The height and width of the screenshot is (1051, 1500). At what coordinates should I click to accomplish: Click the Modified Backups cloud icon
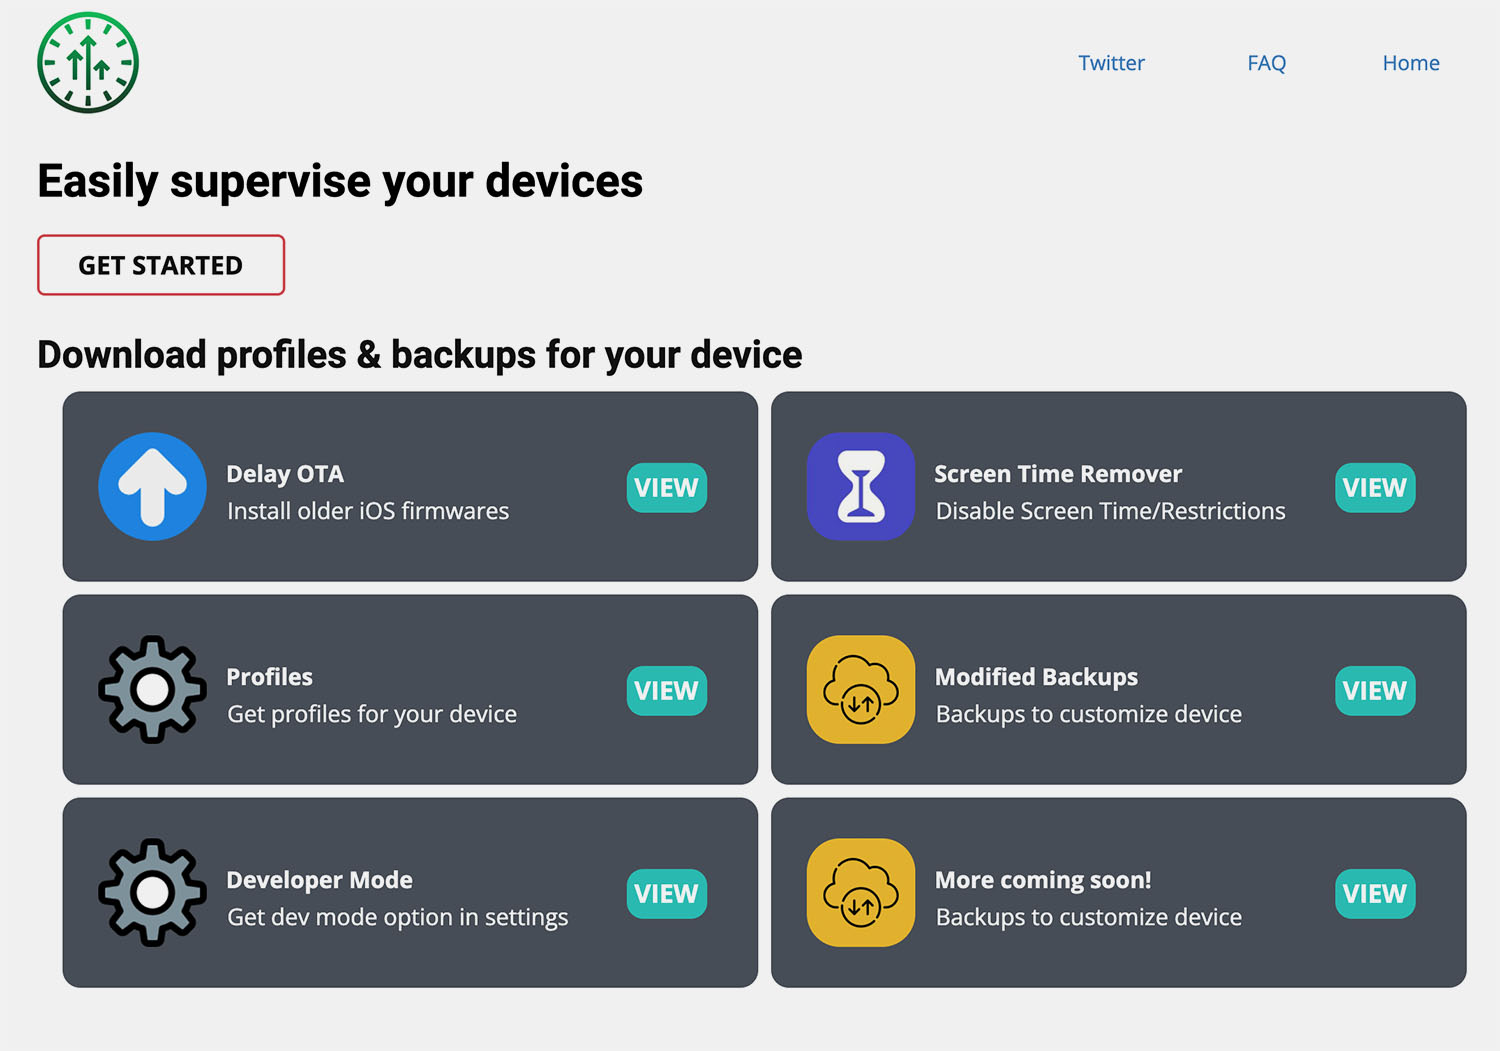861,690
